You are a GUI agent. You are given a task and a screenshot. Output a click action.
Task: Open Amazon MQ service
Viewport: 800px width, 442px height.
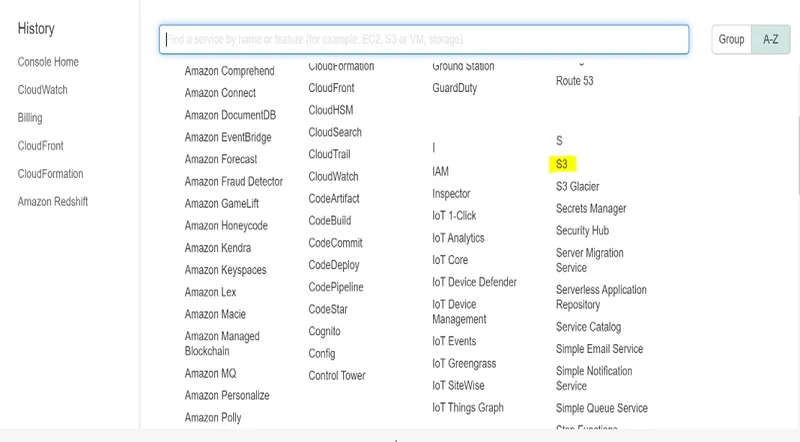[x=210, y=374]
